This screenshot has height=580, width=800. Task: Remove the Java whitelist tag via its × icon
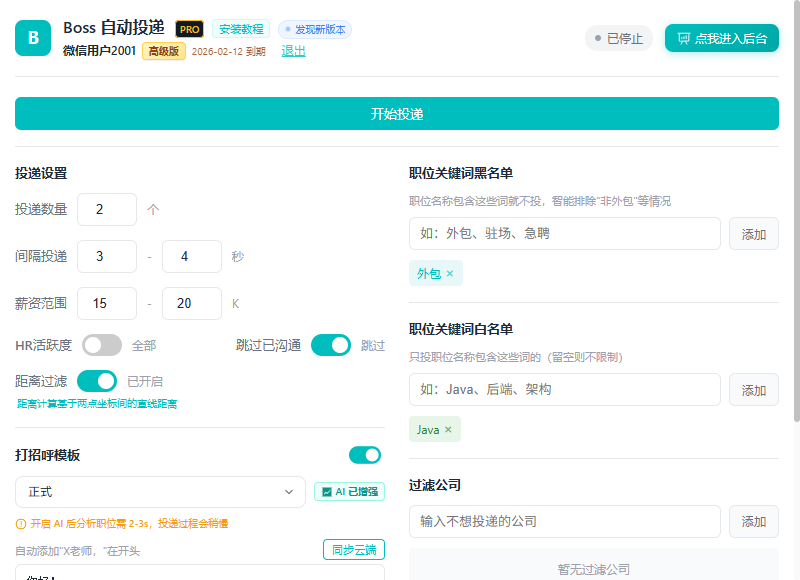[449, 429]
